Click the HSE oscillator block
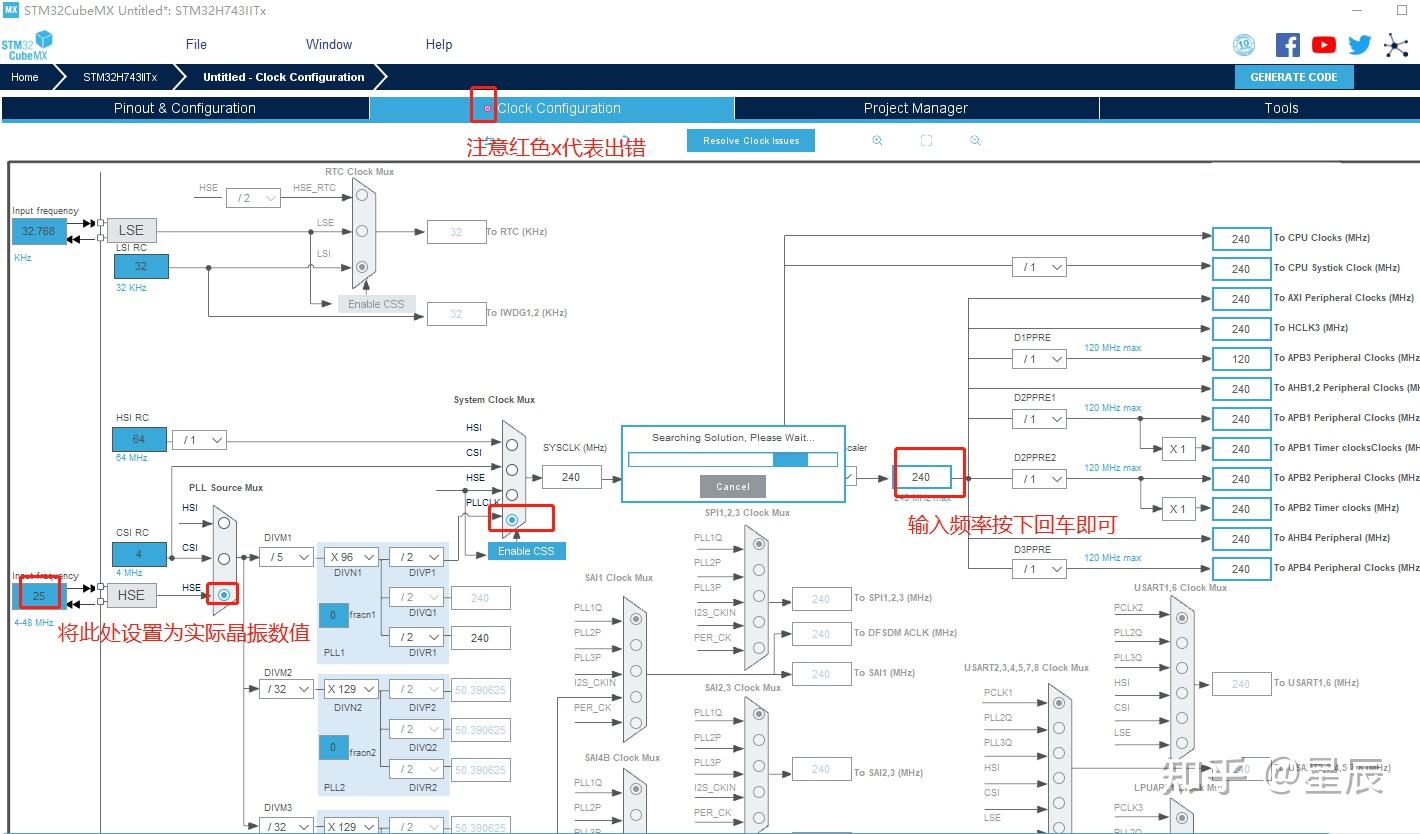This screenshot has width=1420, height=834. coord(131,595)
